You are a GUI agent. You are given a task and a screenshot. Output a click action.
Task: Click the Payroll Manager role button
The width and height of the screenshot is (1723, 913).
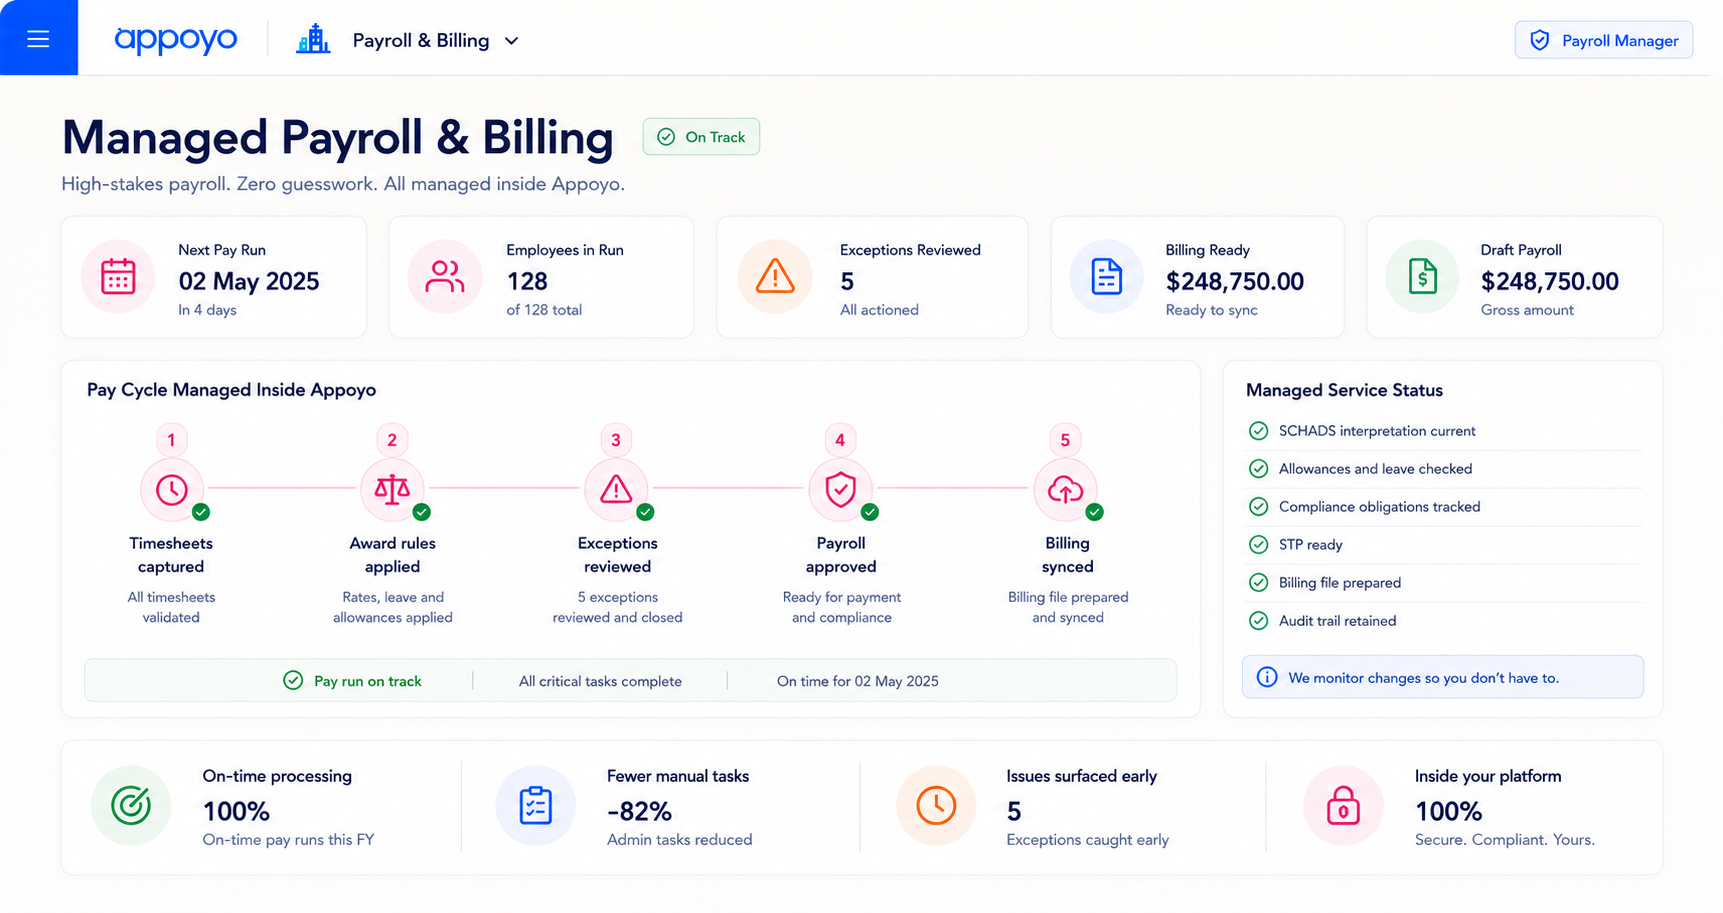click(x=1603, y=40)
